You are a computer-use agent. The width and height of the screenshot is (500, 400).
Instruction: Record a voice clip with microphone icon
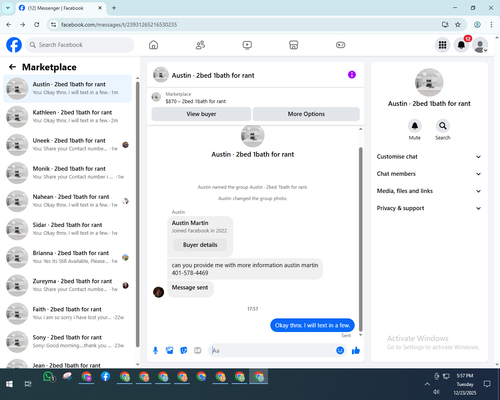(155, 350)
